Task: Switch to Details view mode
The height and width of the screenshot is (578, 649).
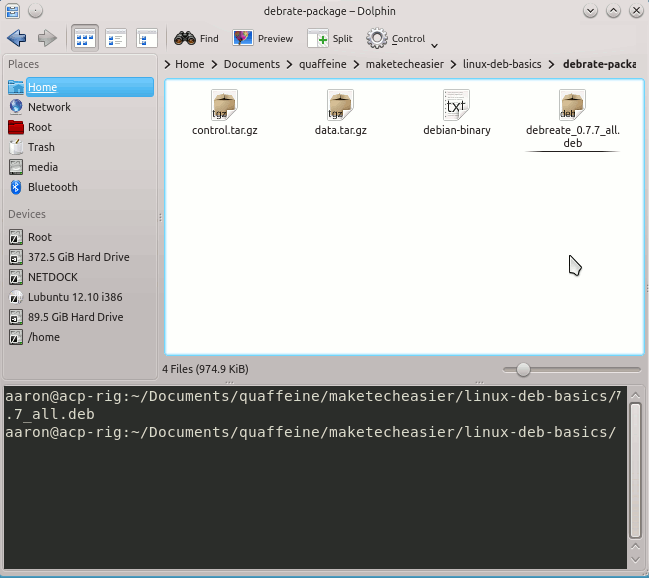Action: (147, 39)
